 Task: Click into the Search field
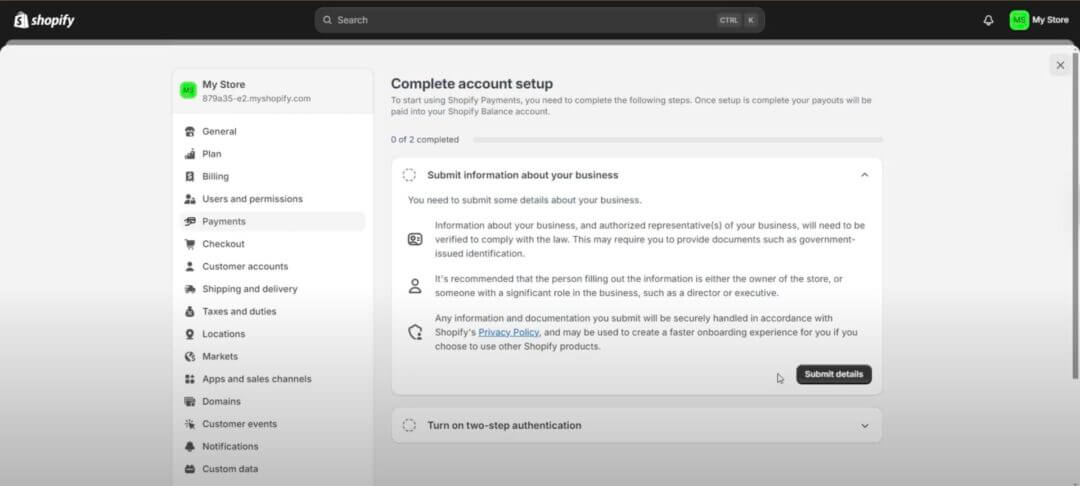coord(539,20)
